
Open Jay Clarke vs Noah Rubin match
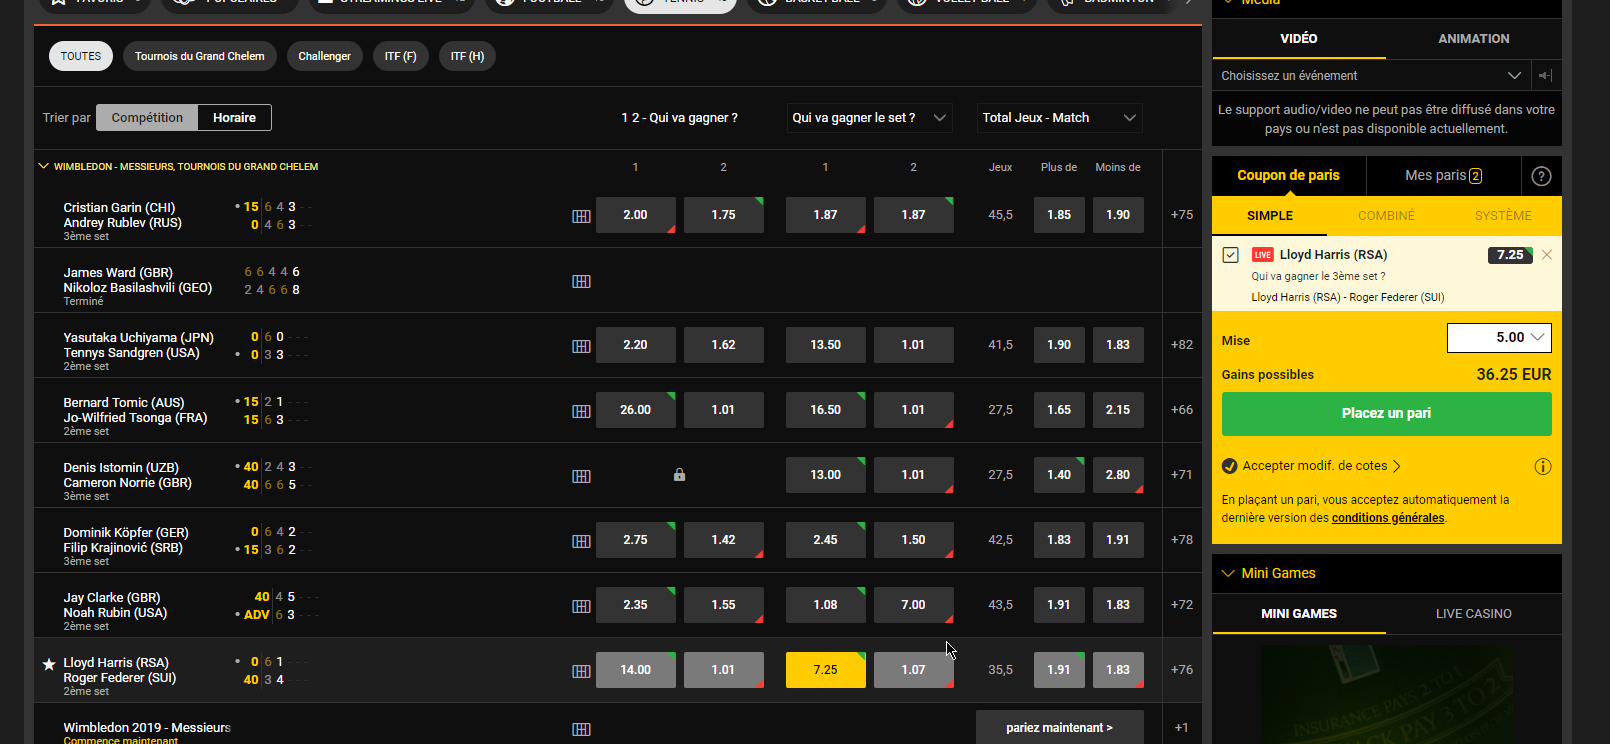pyautogui.click(x=115, y=605)
